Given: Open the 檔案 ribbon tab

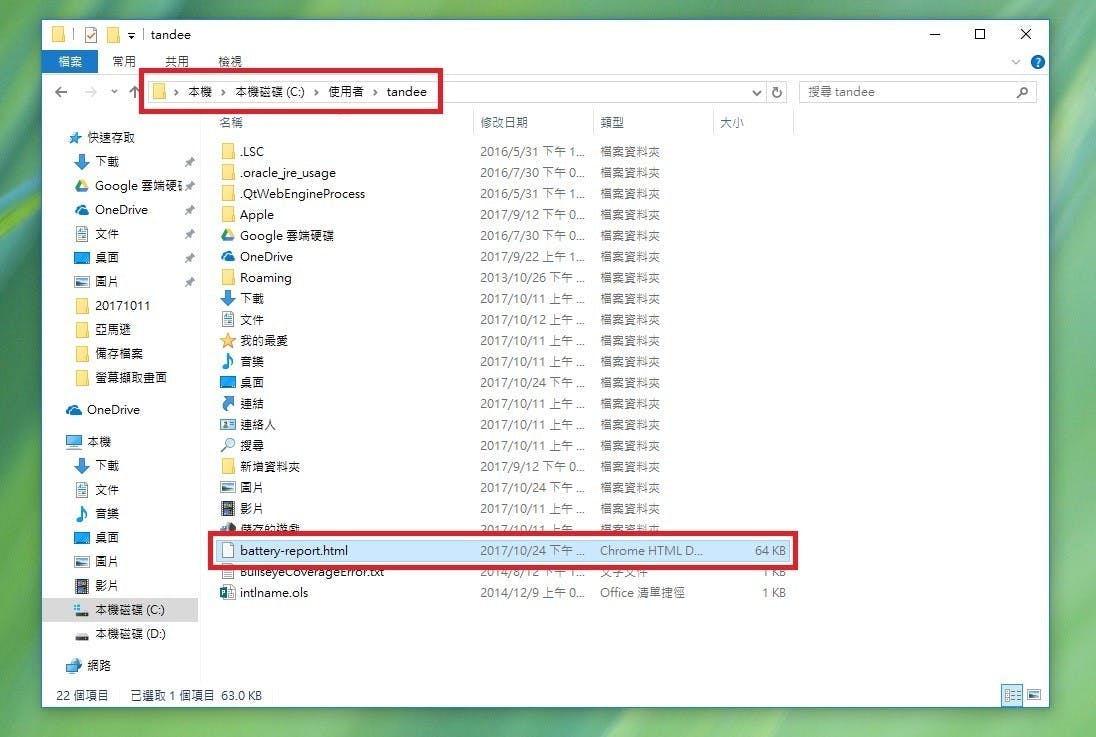Looking at the screenshot, I should pyautogui.click(x=70, y=62).
